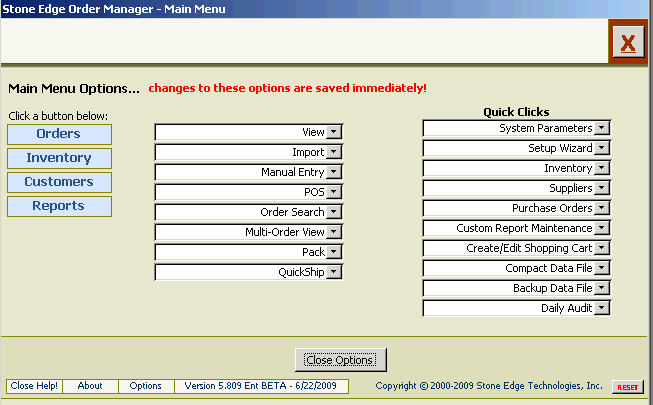The image size is (653, 405).
Task: Select the Reports button
Action: (59, 206)
